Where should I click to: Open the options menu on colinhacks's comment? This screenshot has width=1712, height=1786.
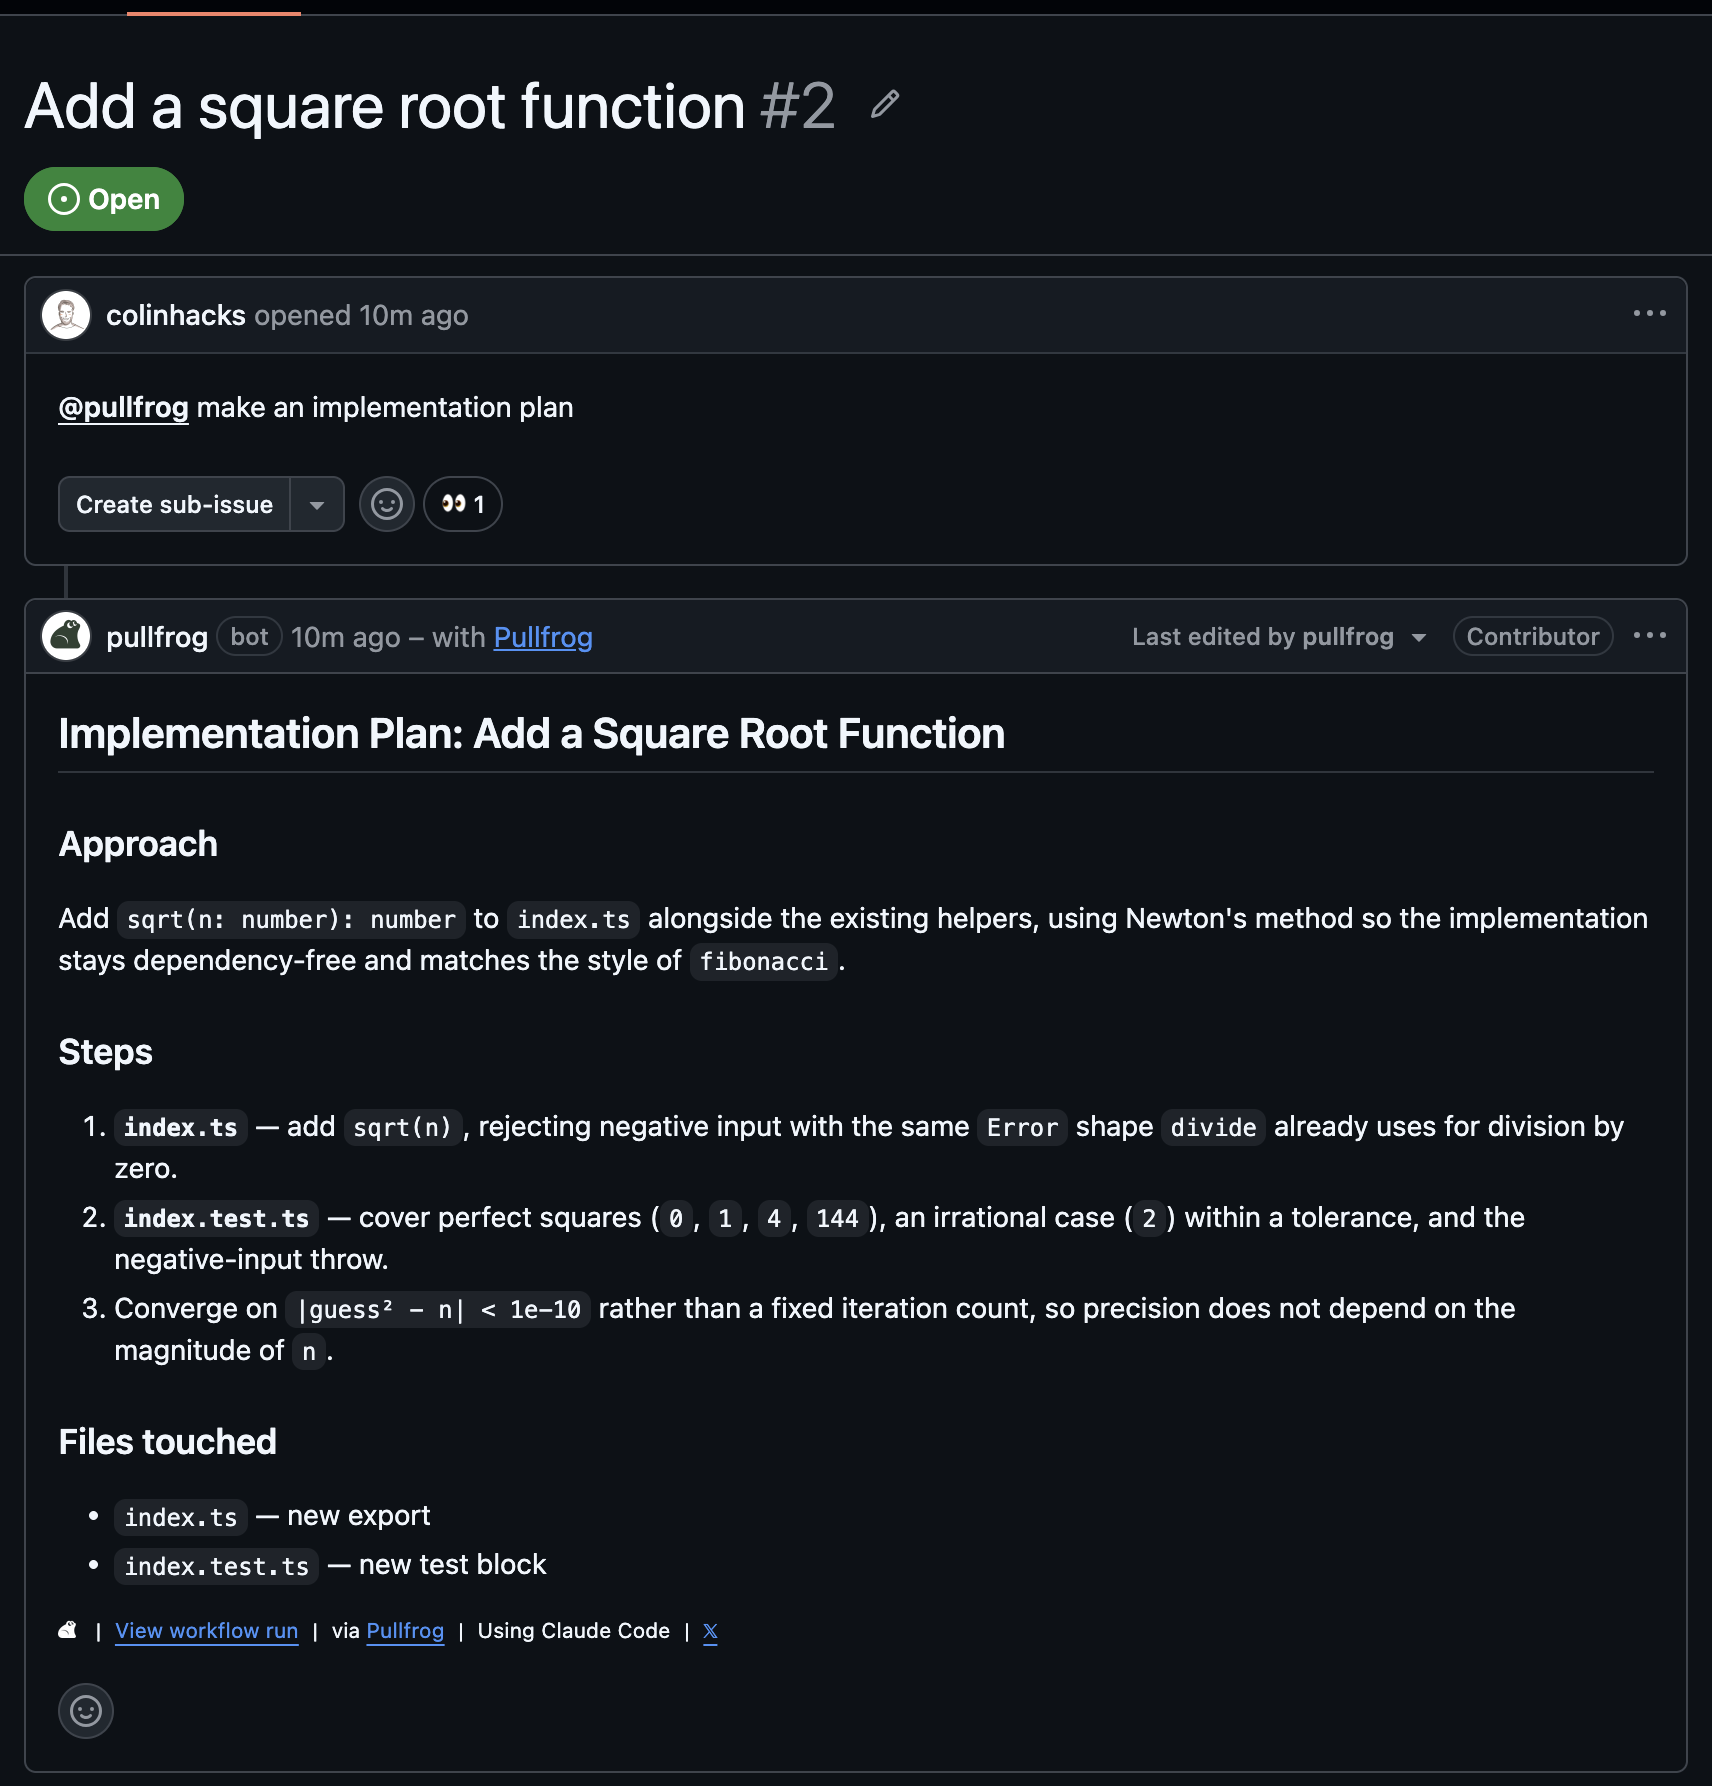tap(1649, 314)
